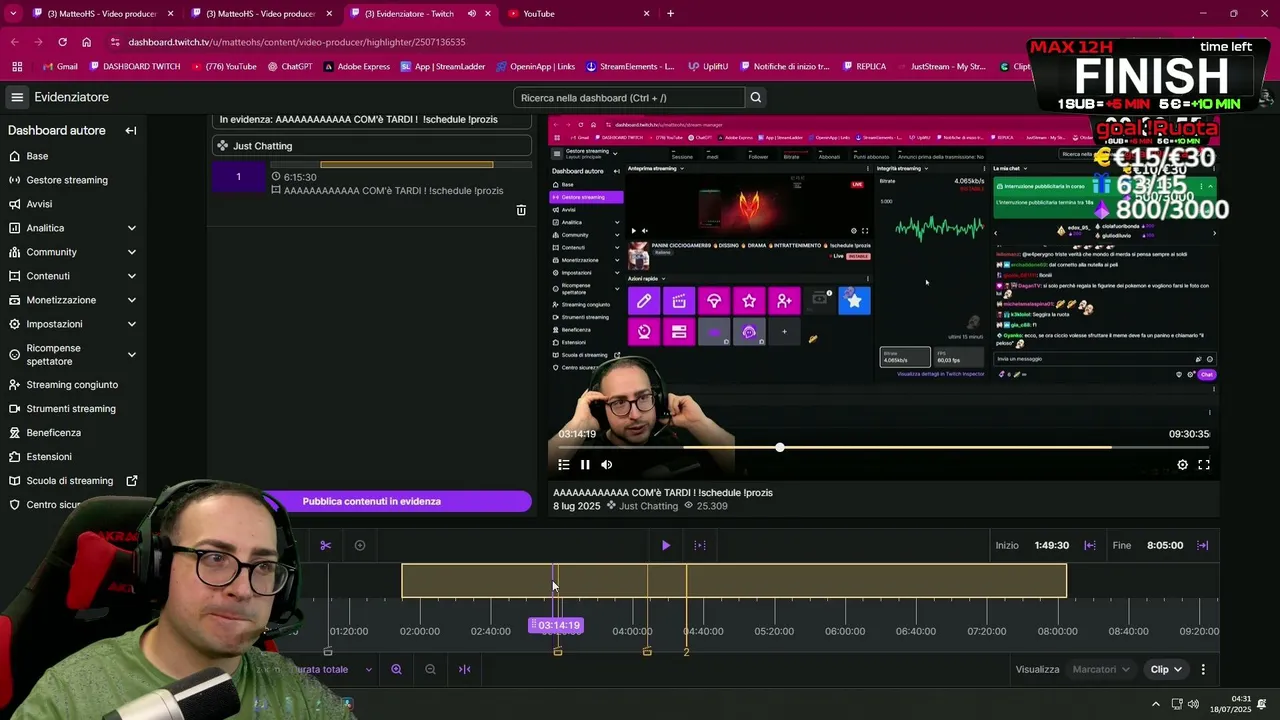Open chapter list icon in video player
Viewport: 1280px width, 720px height.
coord(564,464)
